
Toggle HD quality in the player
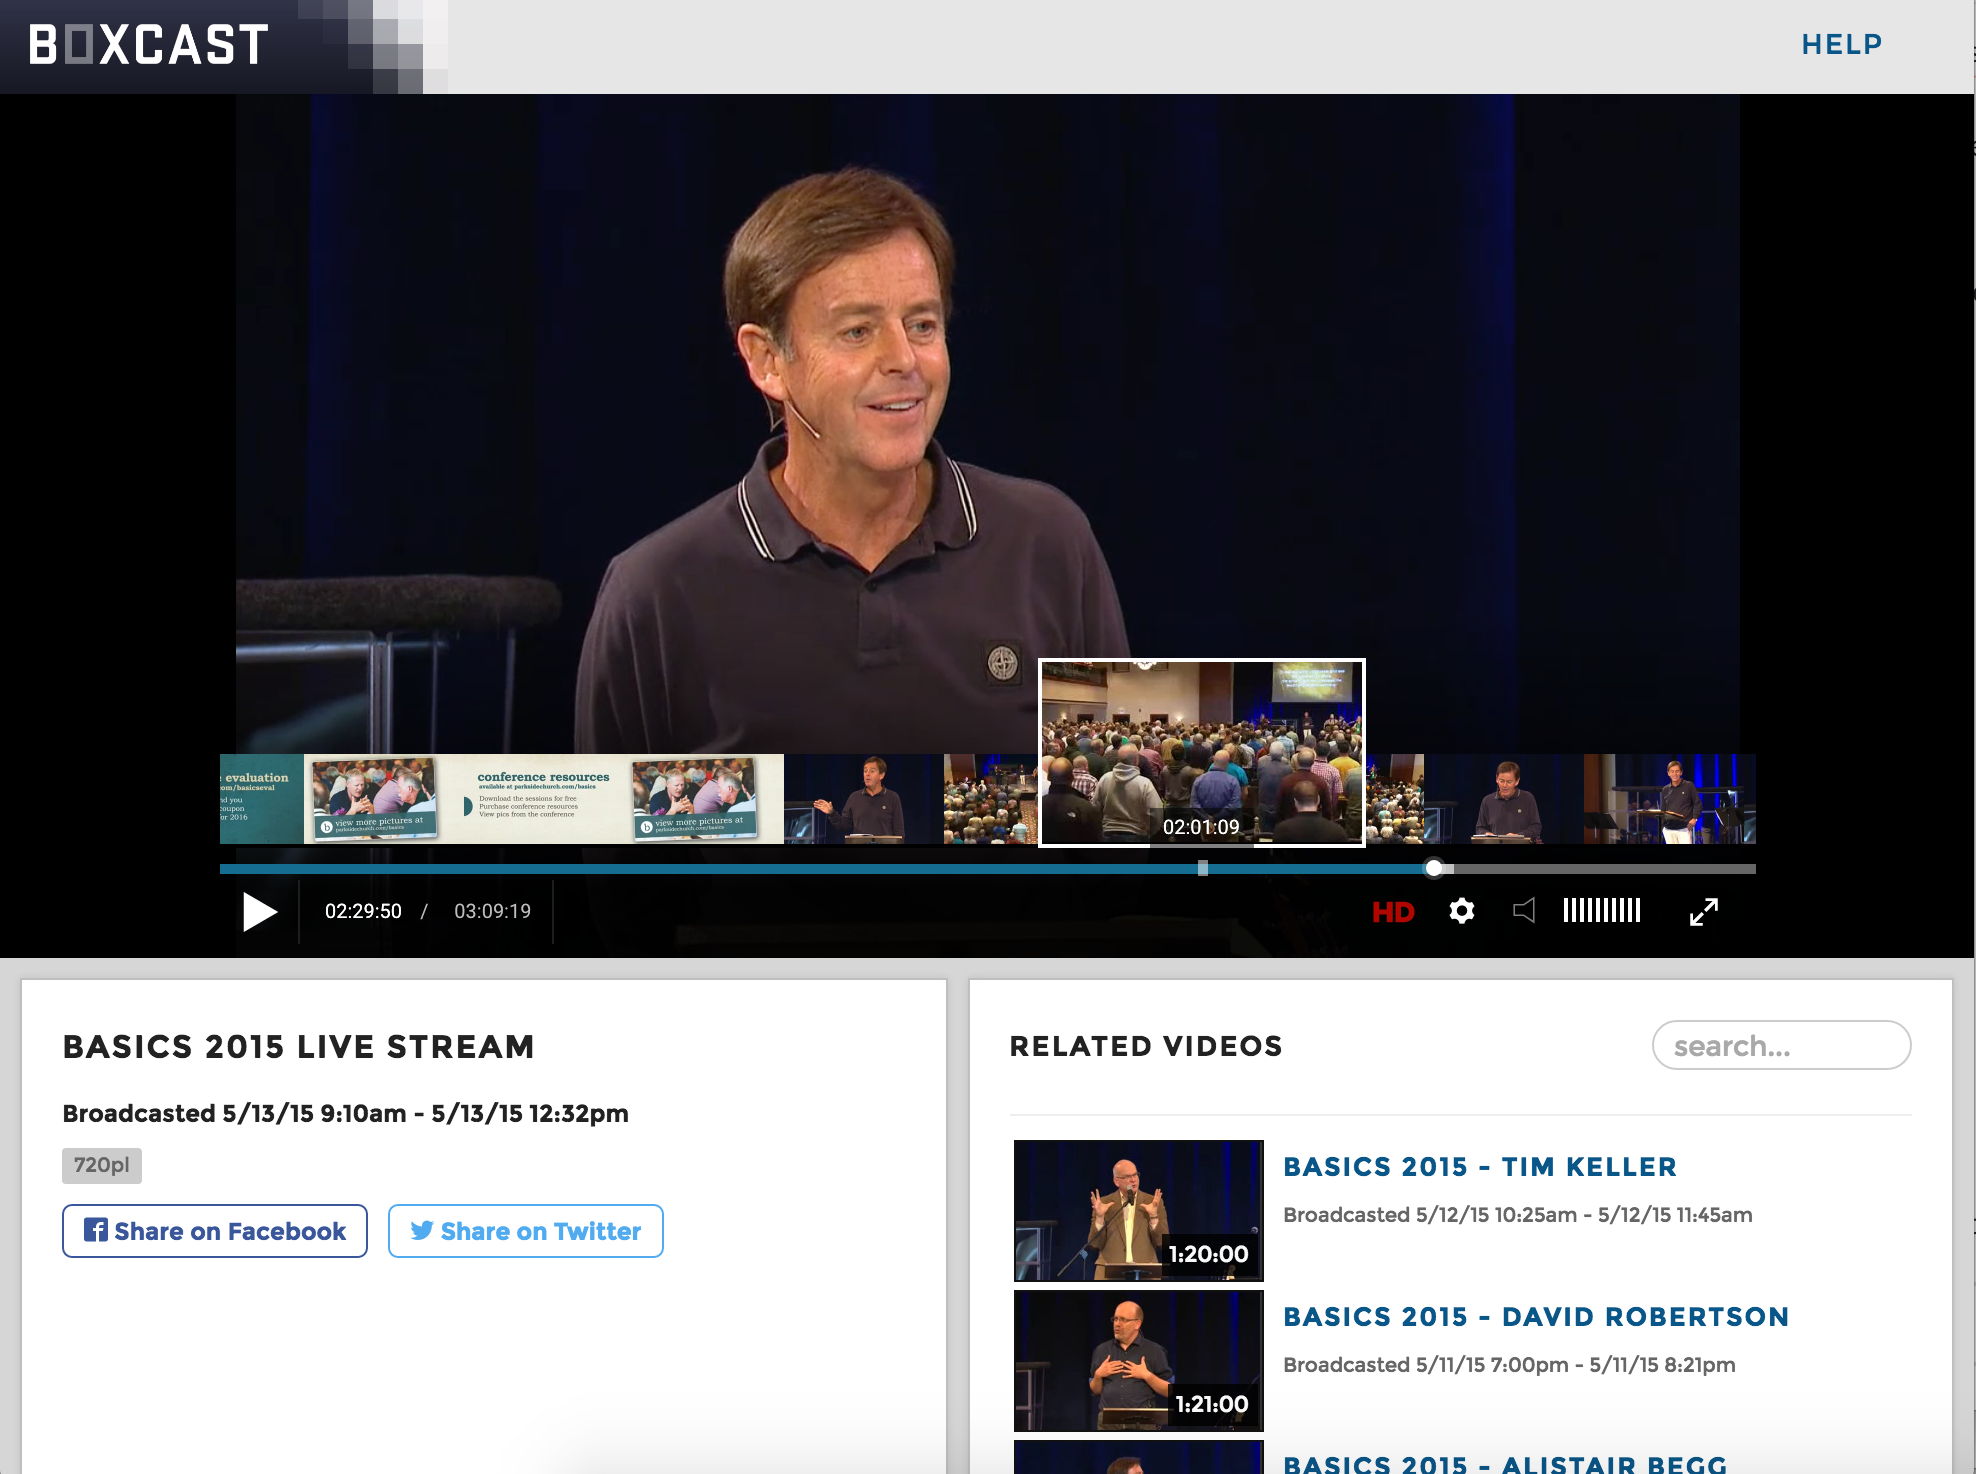[1392, 912]
